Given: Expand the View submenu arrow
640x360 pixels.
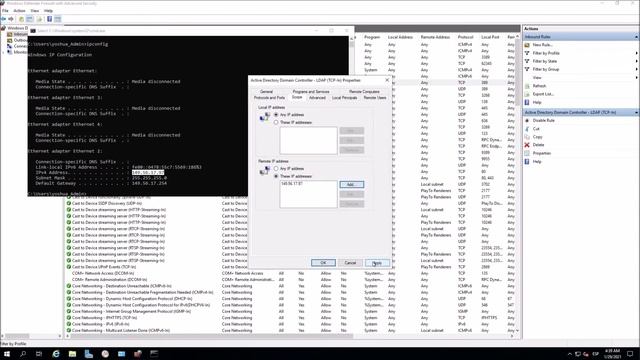Looking at the screenshot, I should click(x=637, y=78).
